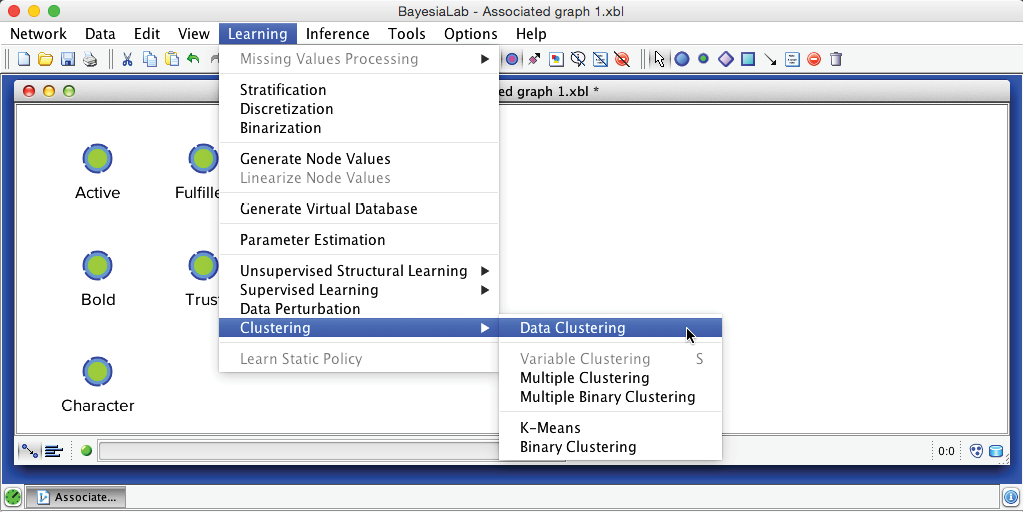Select the blue circle node creation tool

(682, 59)
